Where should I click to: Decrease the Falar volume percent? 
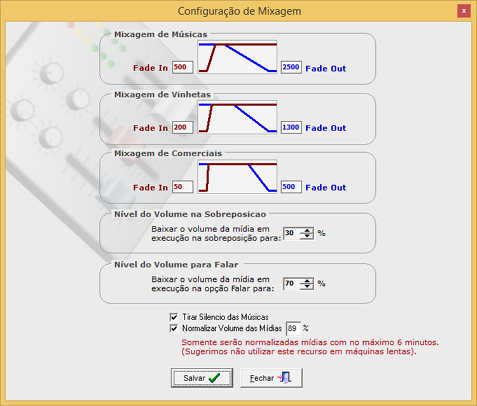pyautogui.click(x=307, y=286)
